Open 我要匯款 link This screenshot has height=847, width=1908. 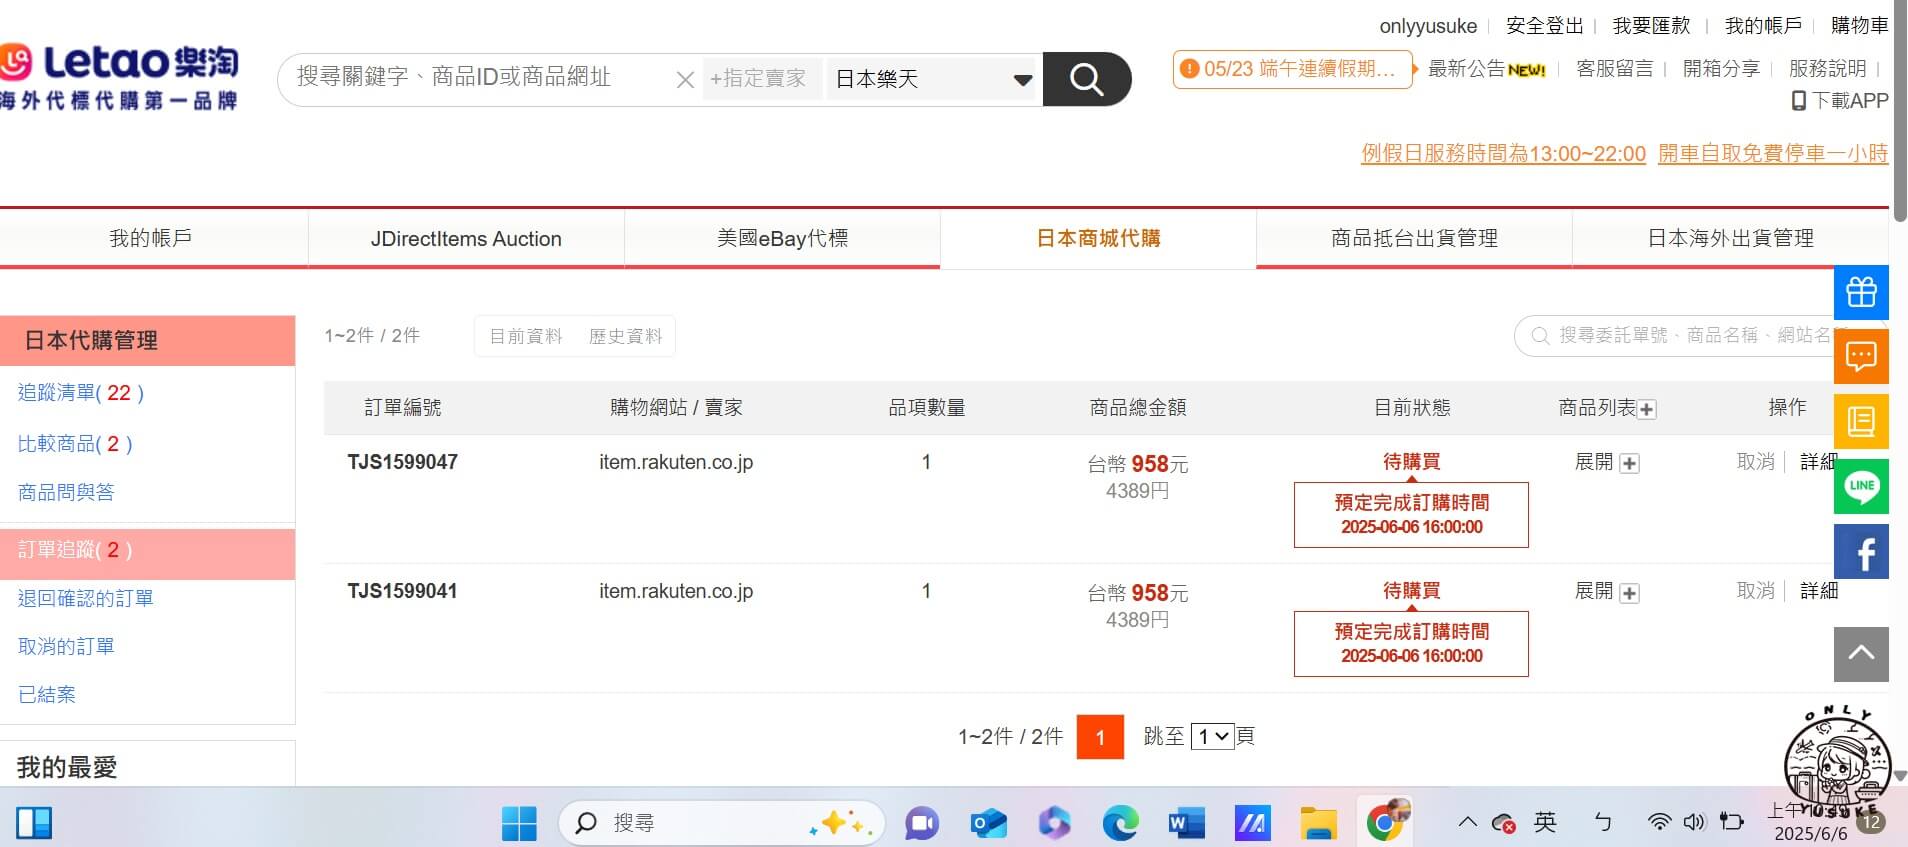point(1651,25)
